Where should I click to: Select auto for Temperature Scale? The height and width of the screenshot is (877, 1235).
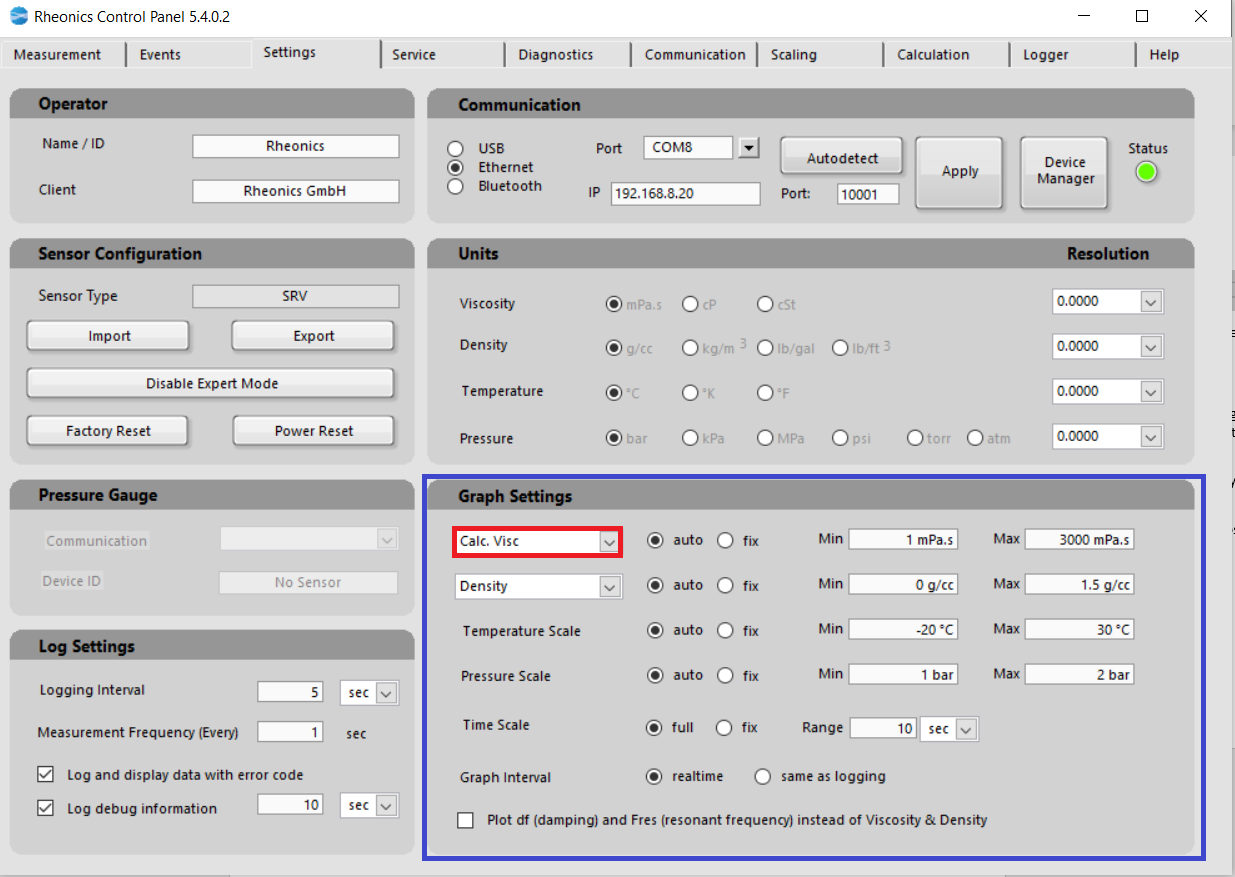click(x=655, y=630)
